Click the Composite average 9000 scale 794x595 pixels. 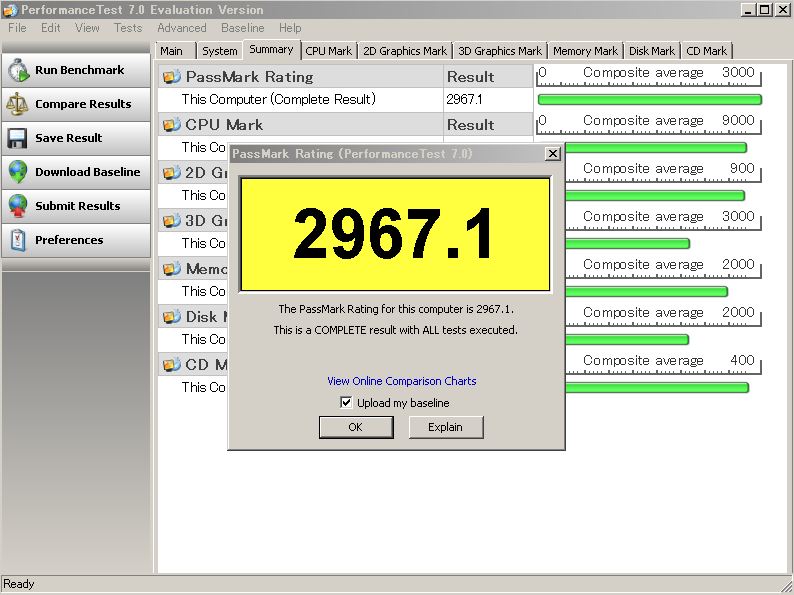[649, 124]
